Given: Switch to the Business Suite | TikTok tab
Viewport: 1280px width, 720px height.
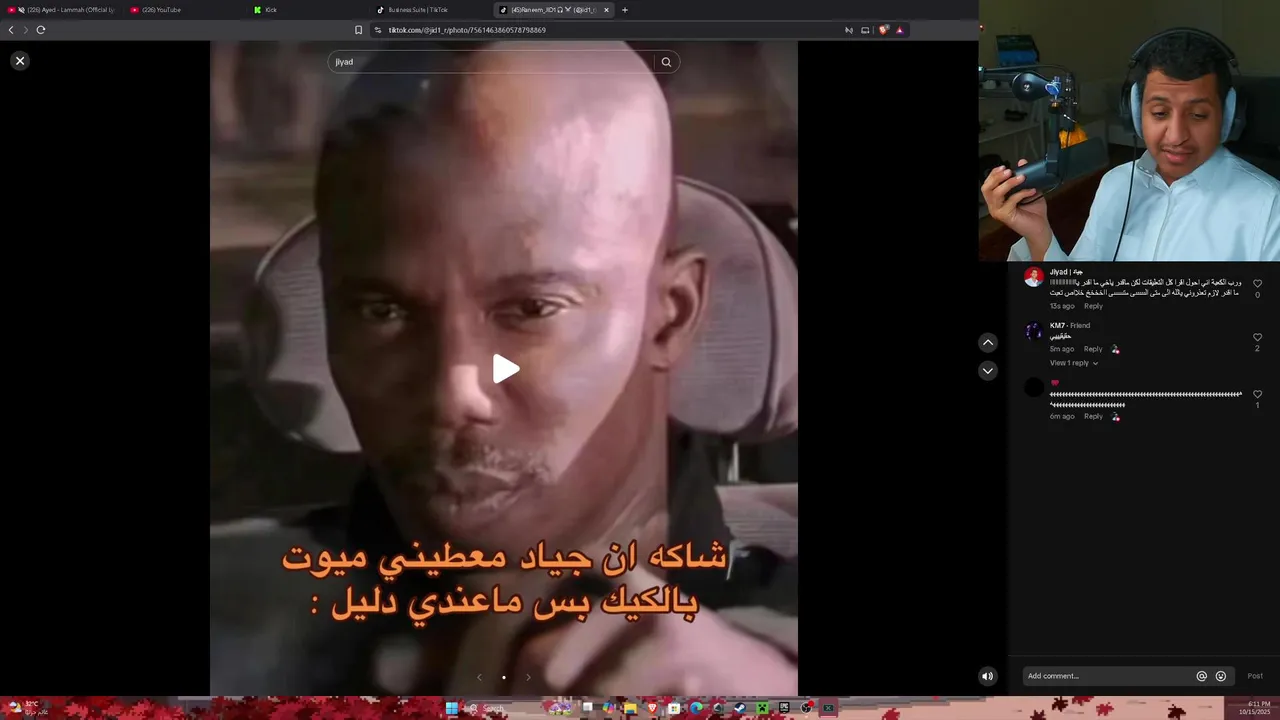Looking at the screenshot, I should (431, 10).
